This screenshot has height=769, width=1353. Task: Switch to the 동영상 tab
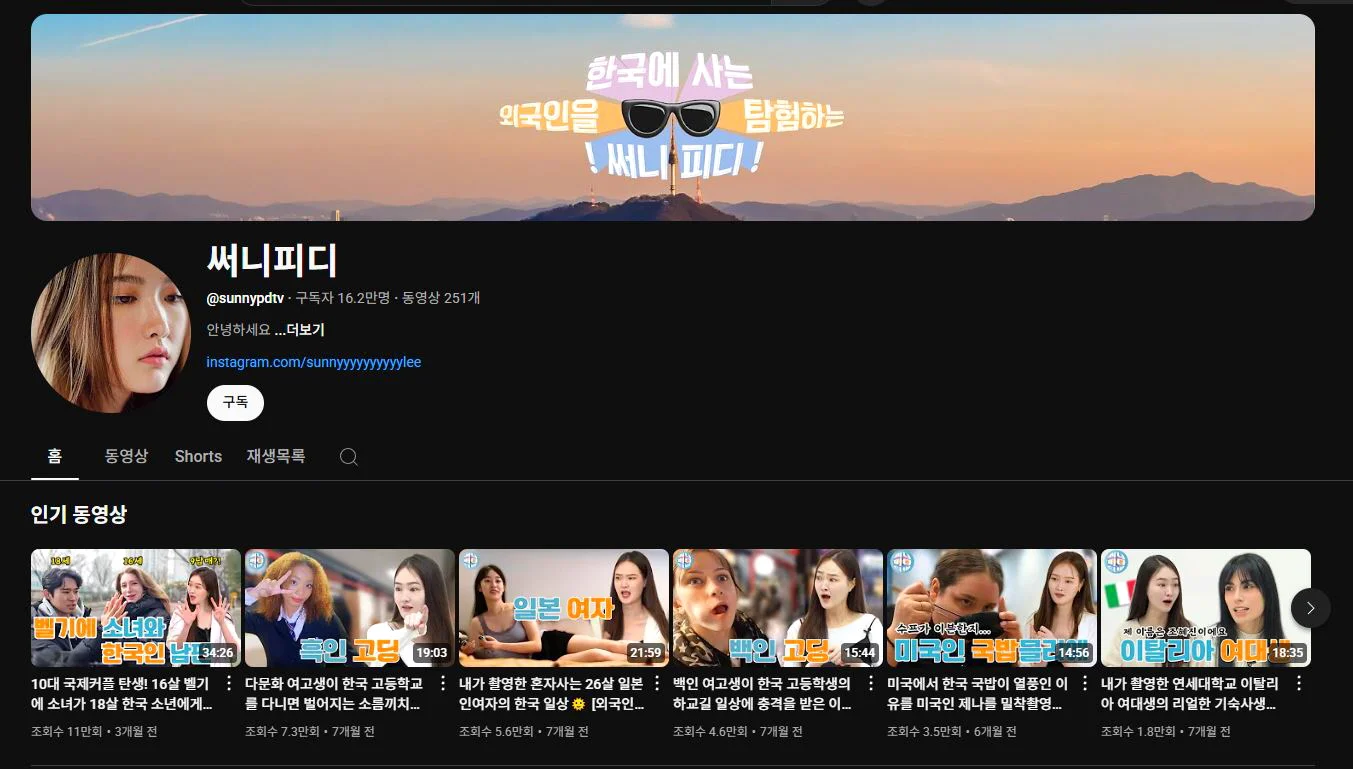pyautogui.click(x=126, y=456)
